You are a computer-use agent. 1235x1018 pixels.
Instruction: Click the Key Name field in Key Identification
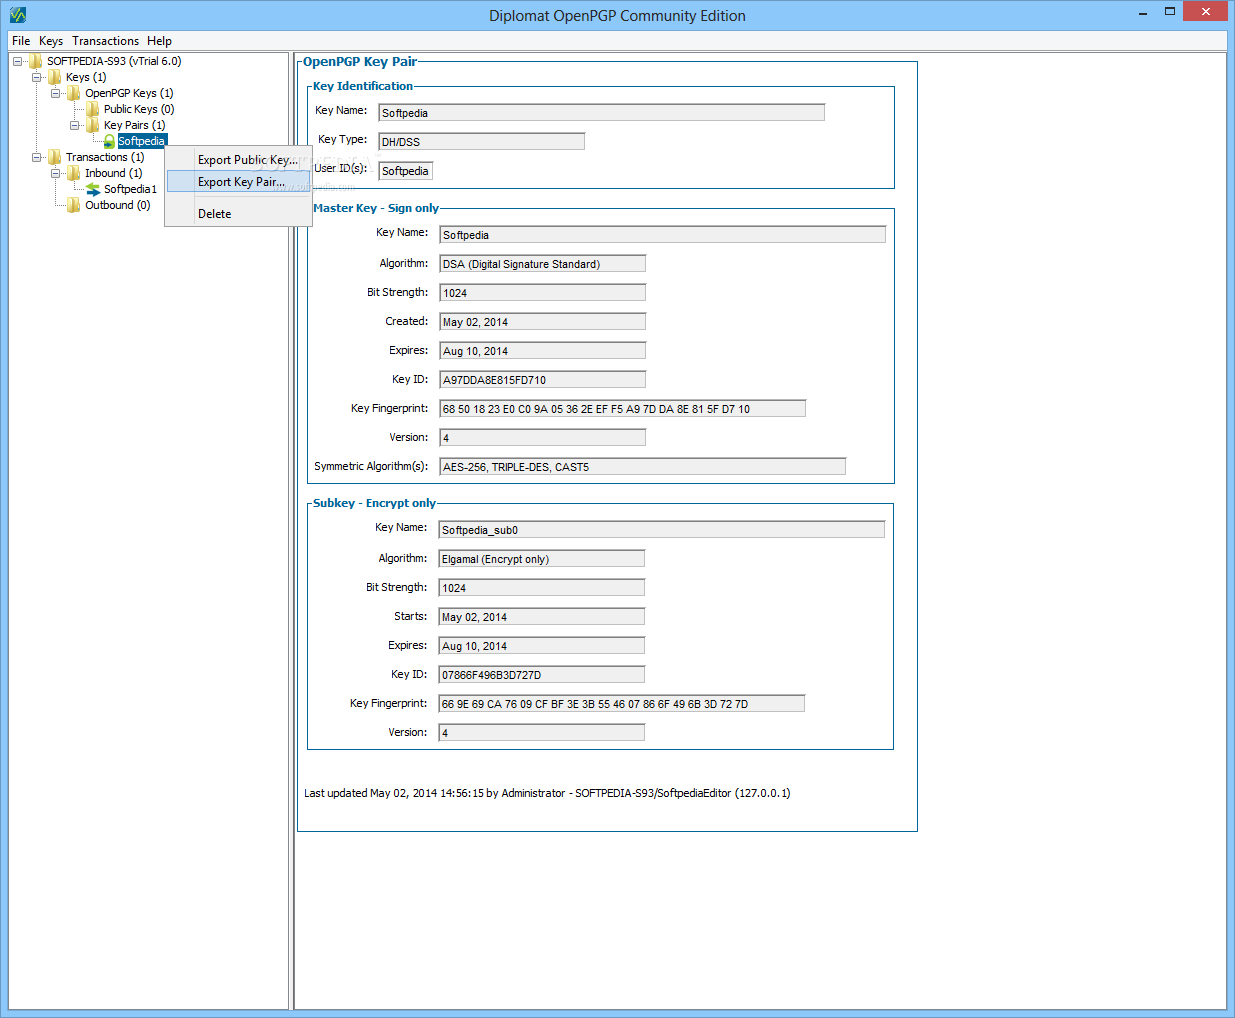[x=601, y=113]
